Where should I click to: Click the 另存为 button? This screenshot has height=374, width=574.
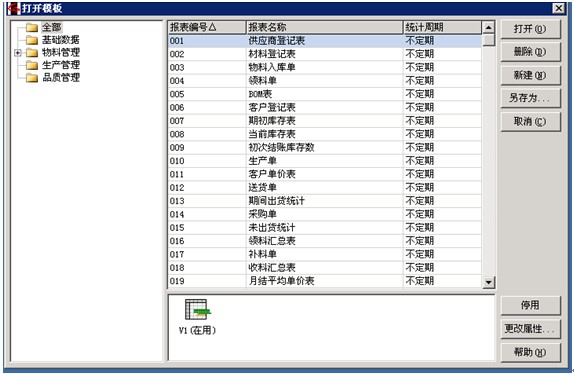[x=530, y=98]
